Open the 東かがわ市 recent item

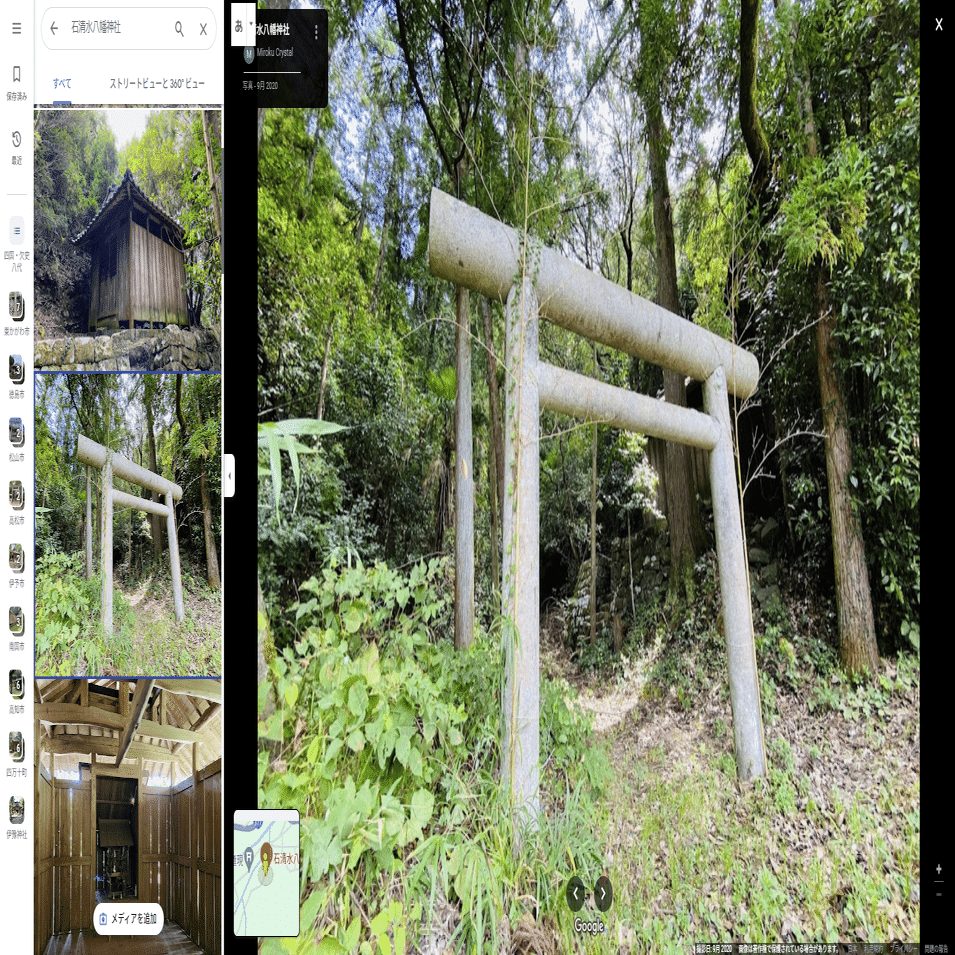click(16, 314)
